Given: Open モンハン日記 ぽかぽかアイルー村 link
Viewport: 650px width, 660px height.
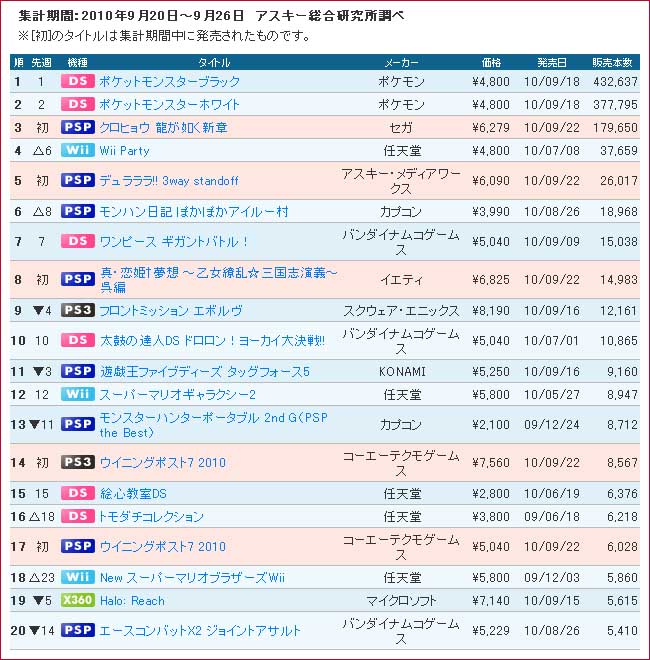Looking at the screenshot, I should [x=194, y=211].
